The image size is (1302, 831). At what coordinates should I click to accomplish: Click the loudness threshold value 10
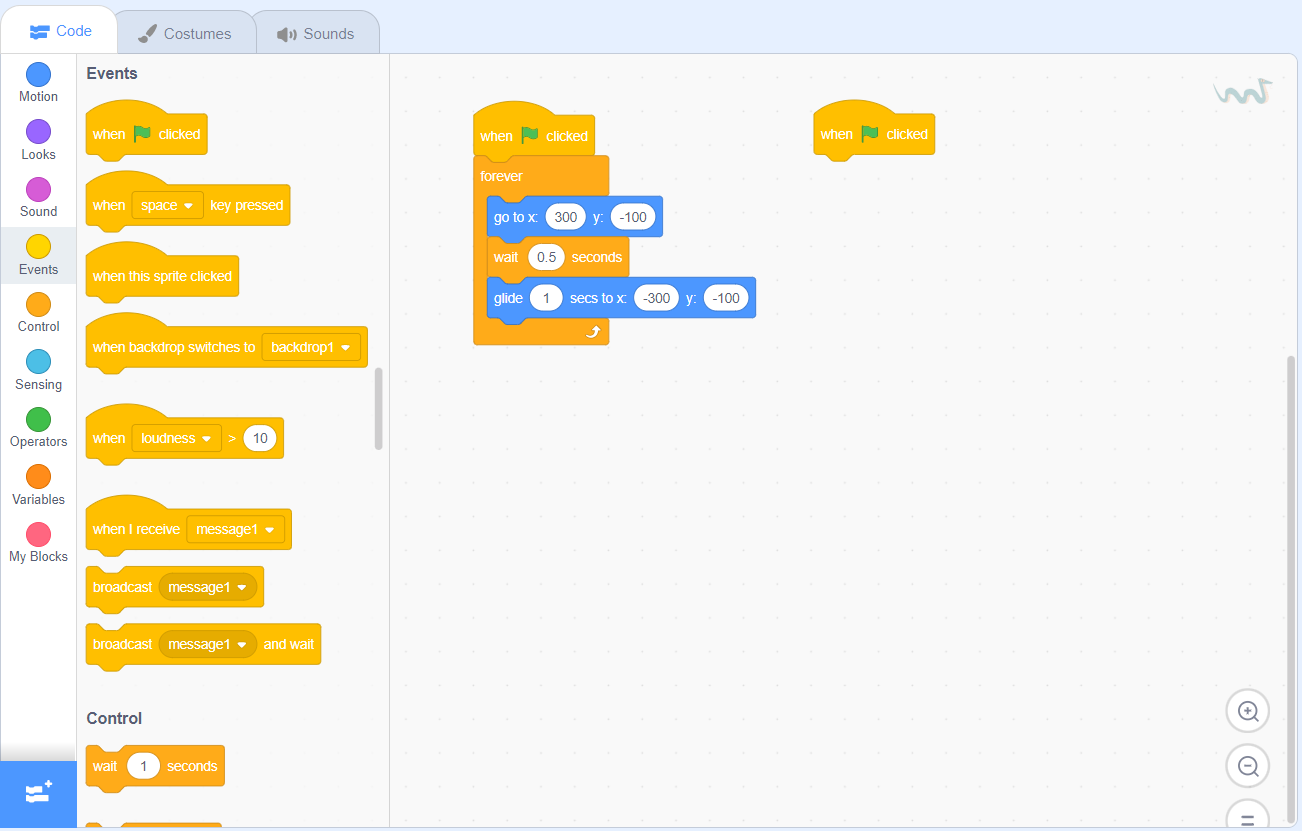[260, 438]
